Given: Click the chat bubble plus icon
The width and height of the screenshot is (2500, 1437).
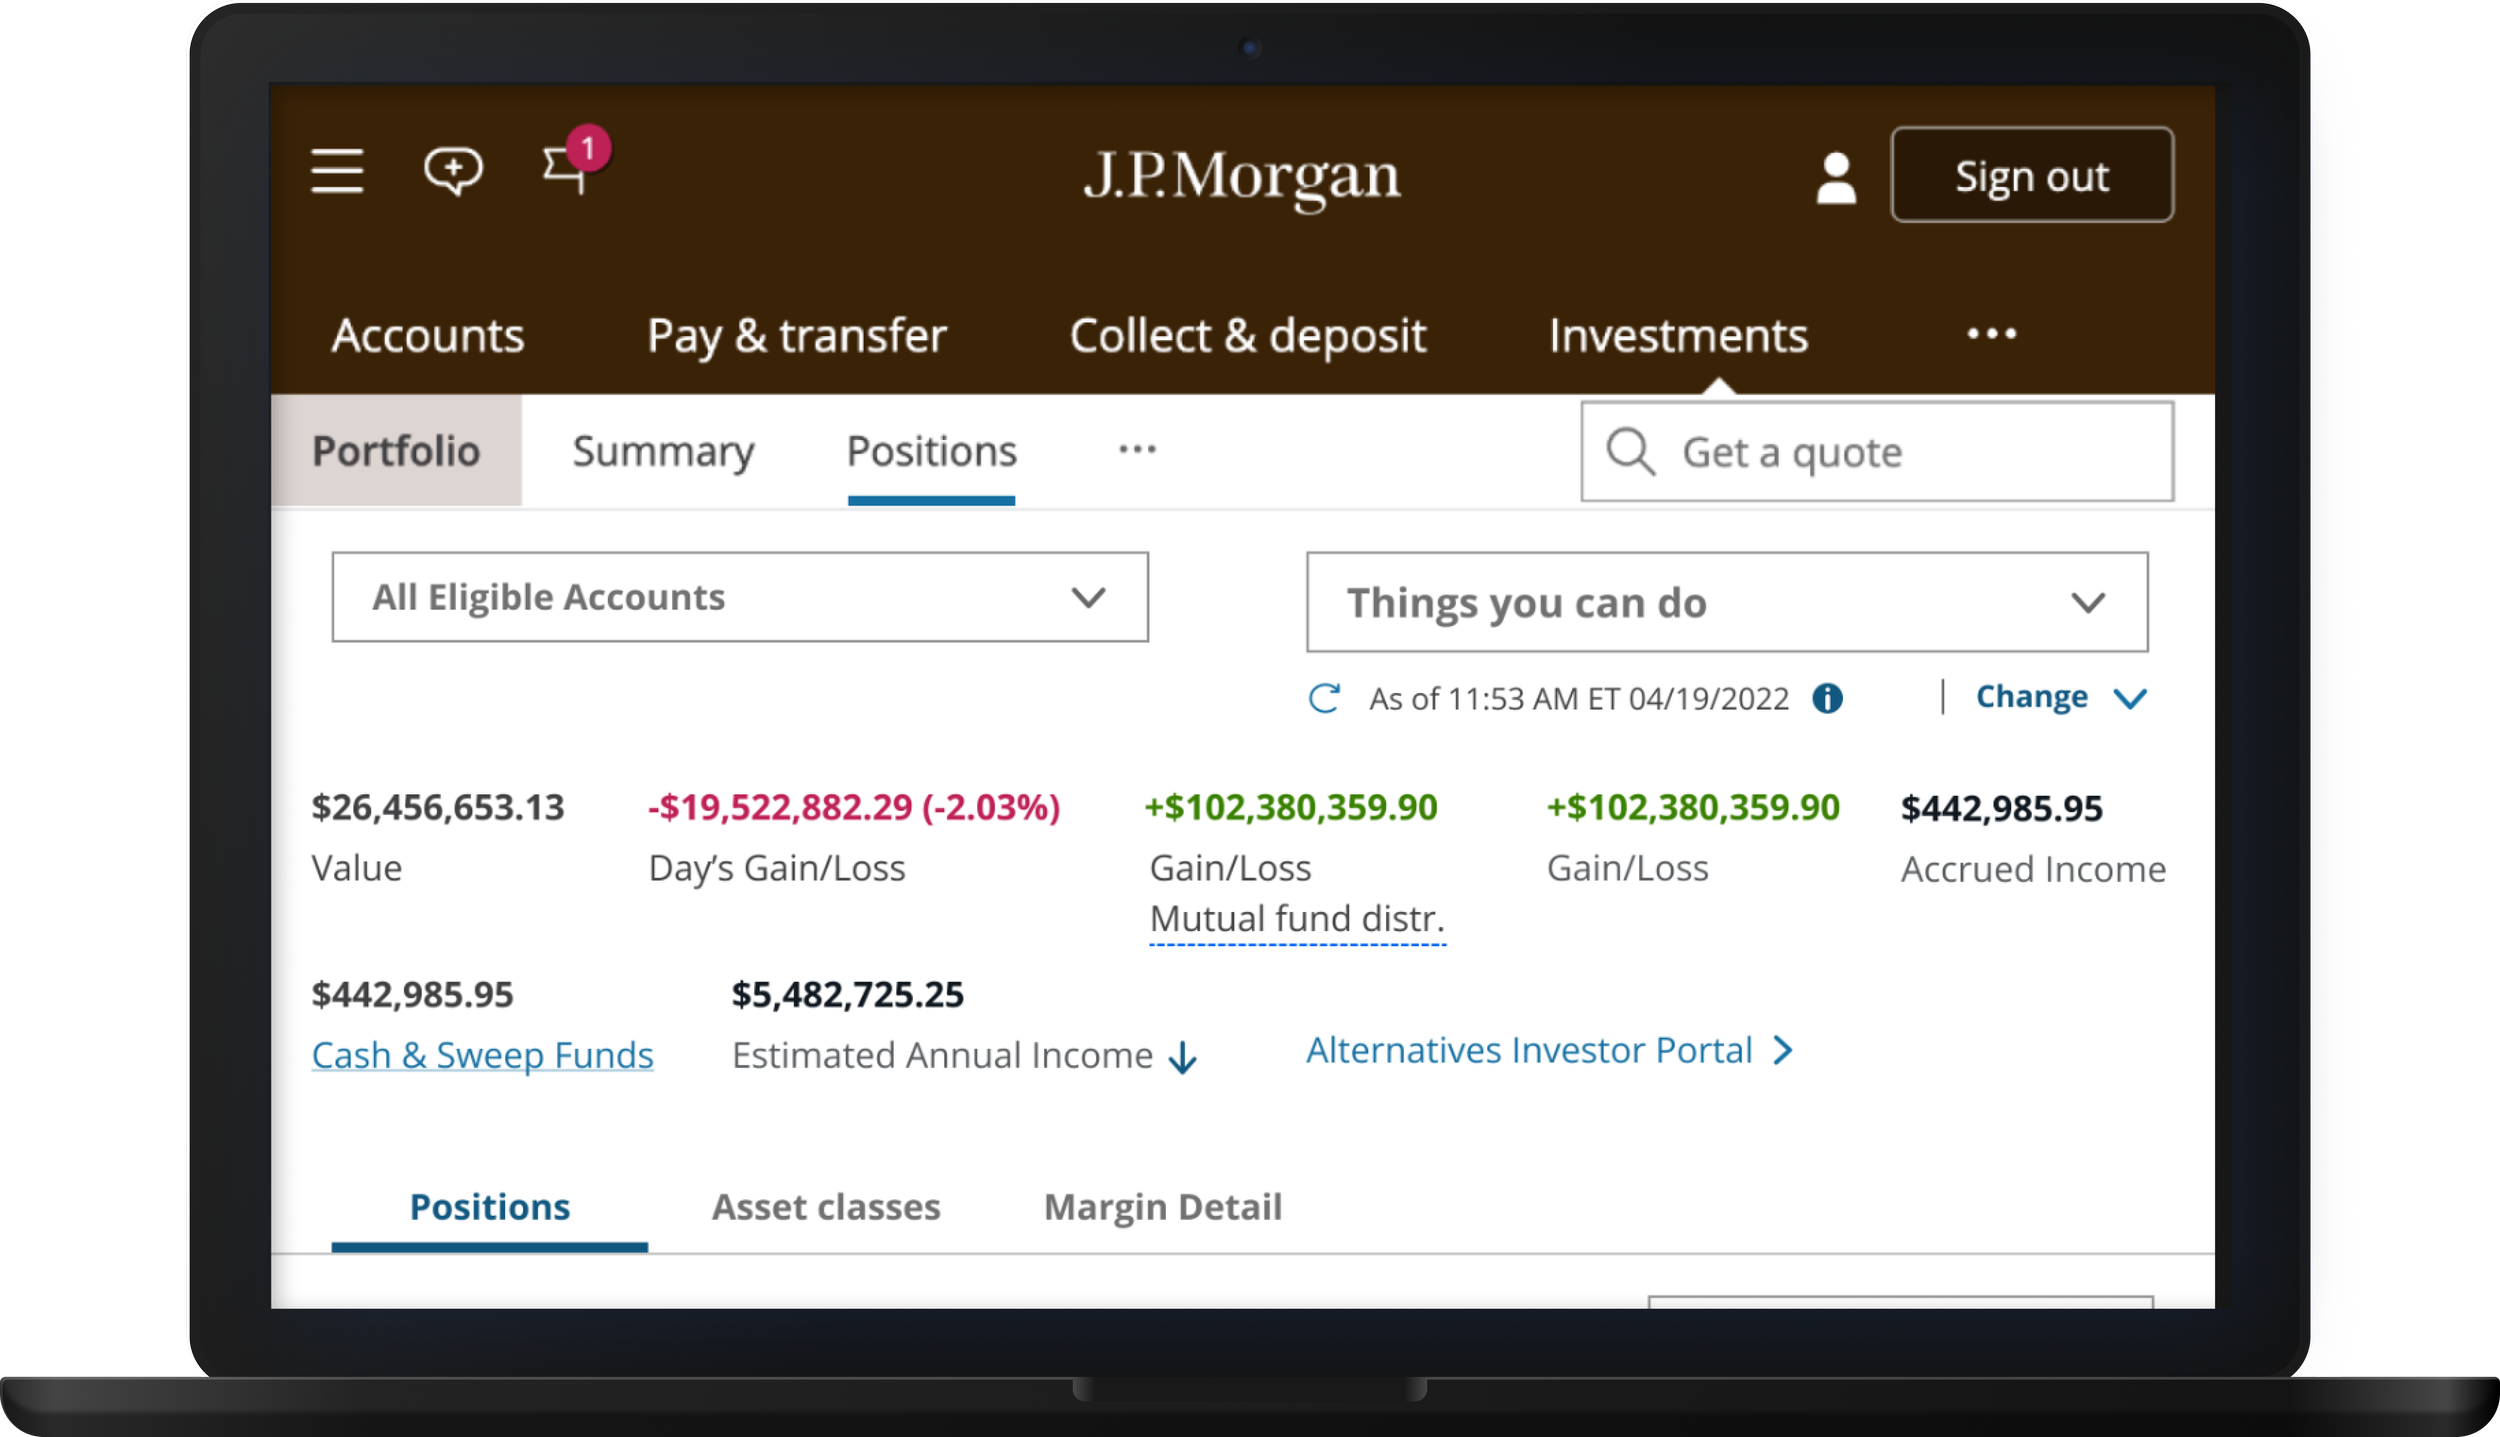Looking at the screenshot, I should [453, 171].
